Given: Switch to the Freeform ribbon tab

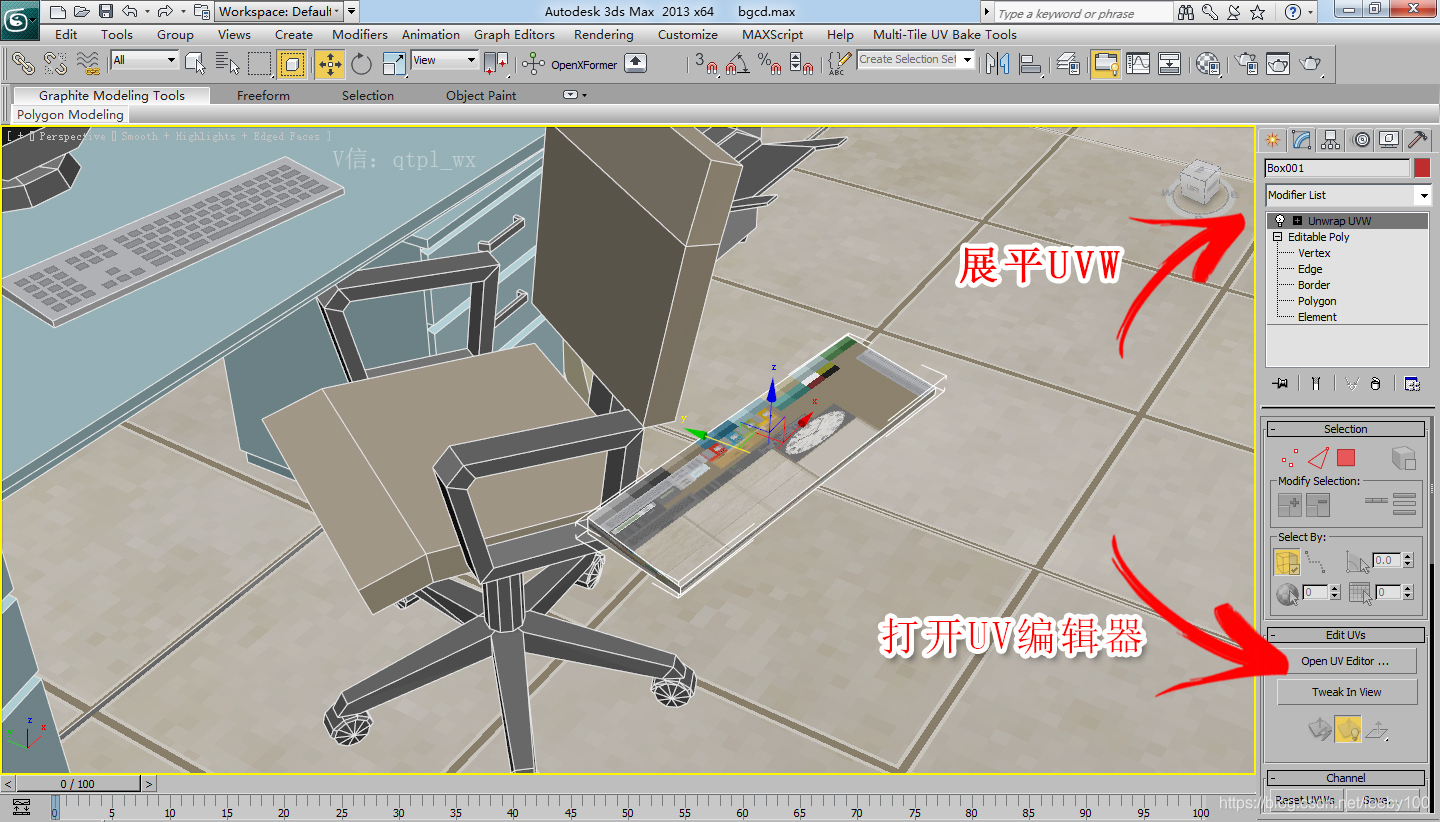Looking at the screenshot, I should coord(263,95).
